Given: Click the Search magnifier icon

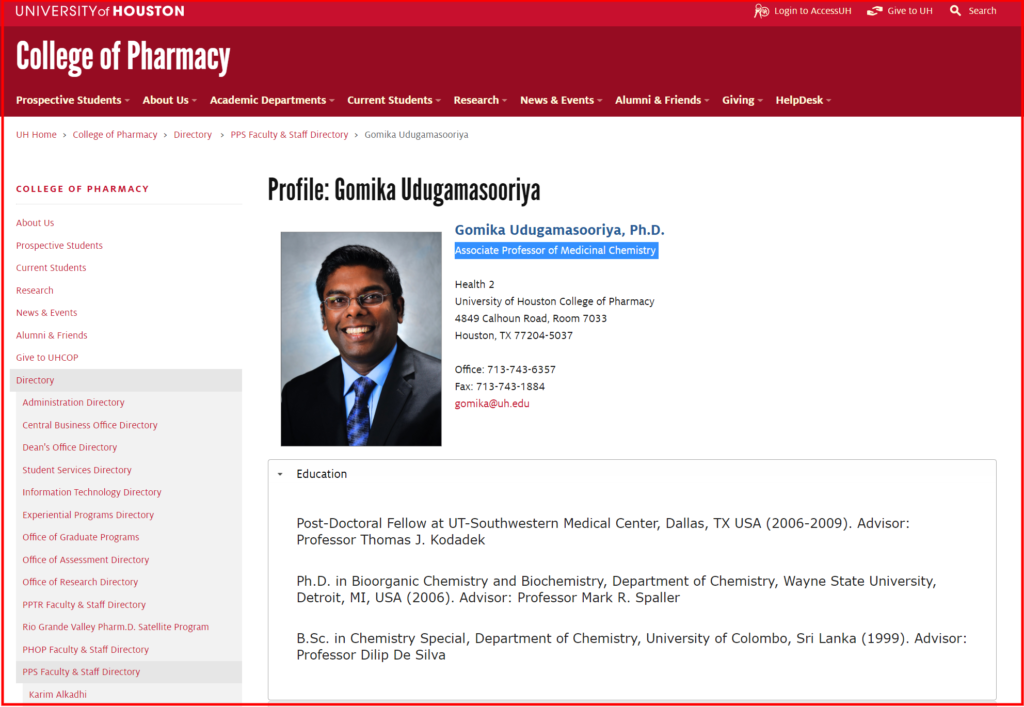Looking at the screenshot, I should coord(955,11).
